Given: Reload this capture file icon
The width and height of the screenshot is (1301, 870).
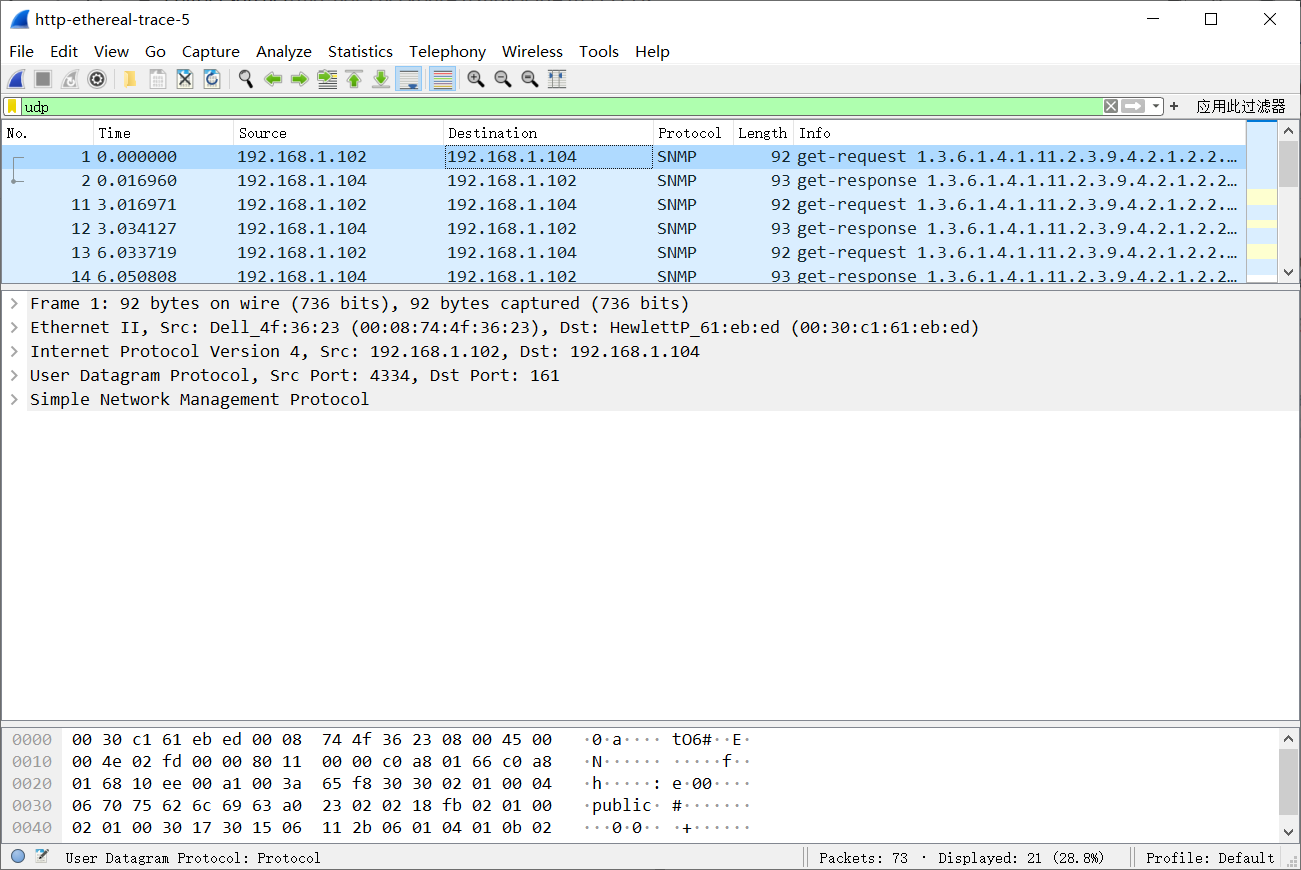Looking at the screenshot, I should 212,79.
